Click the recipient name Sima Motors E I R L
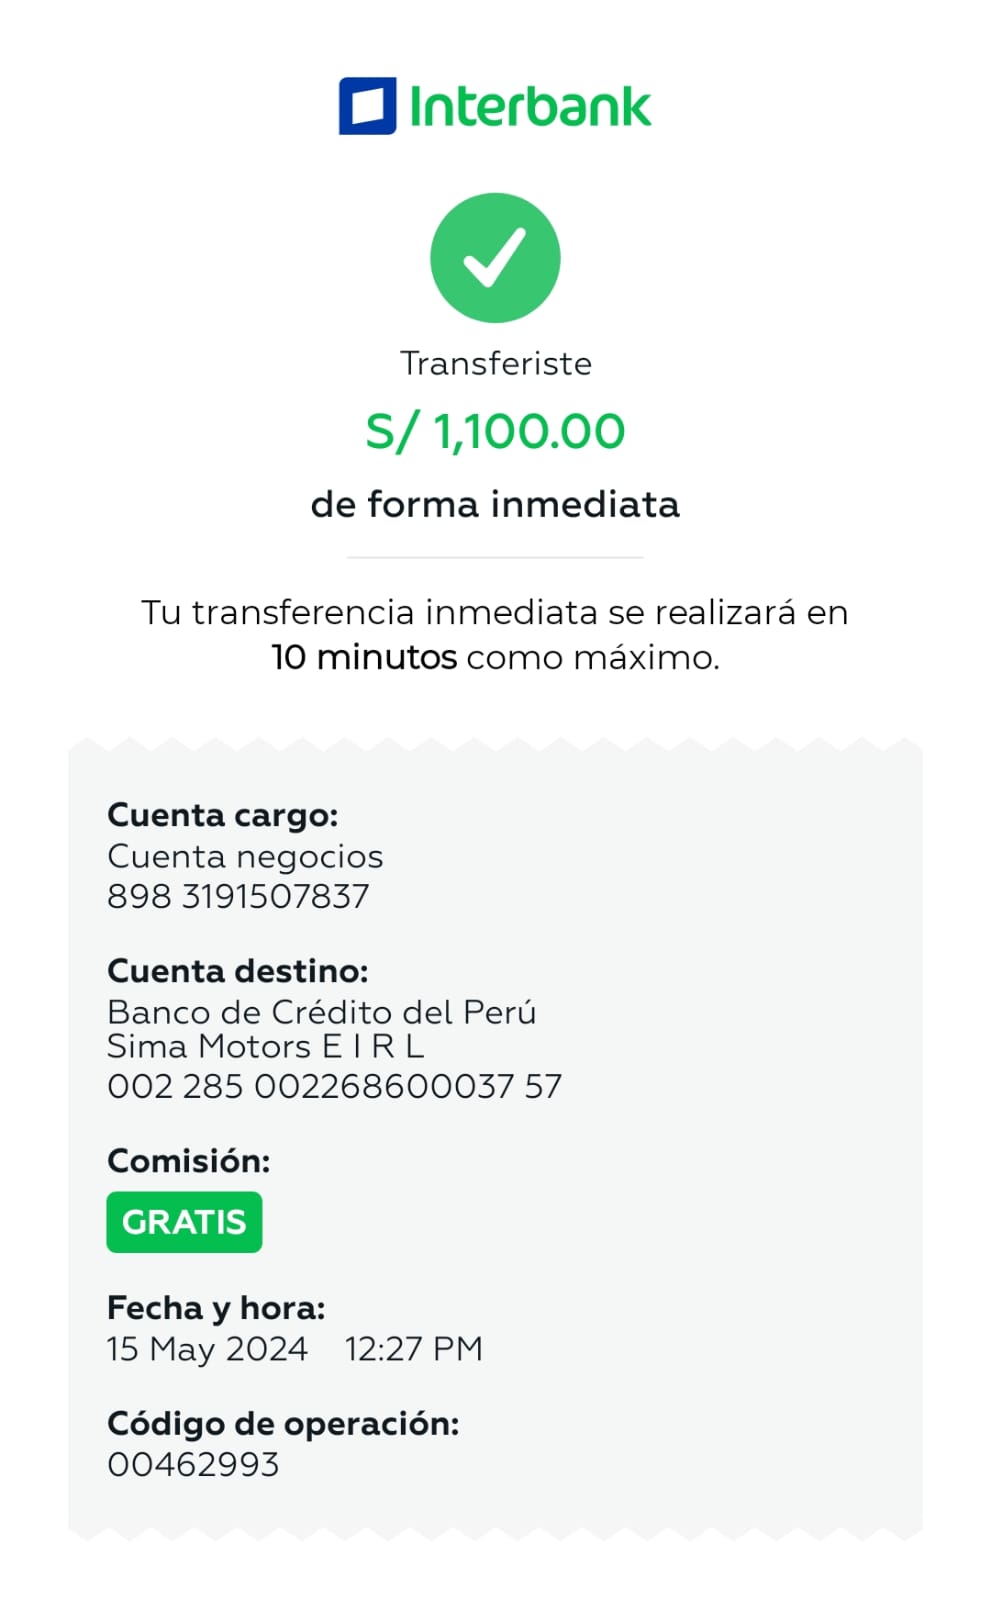The image size is (991, 1600). 265,1047
